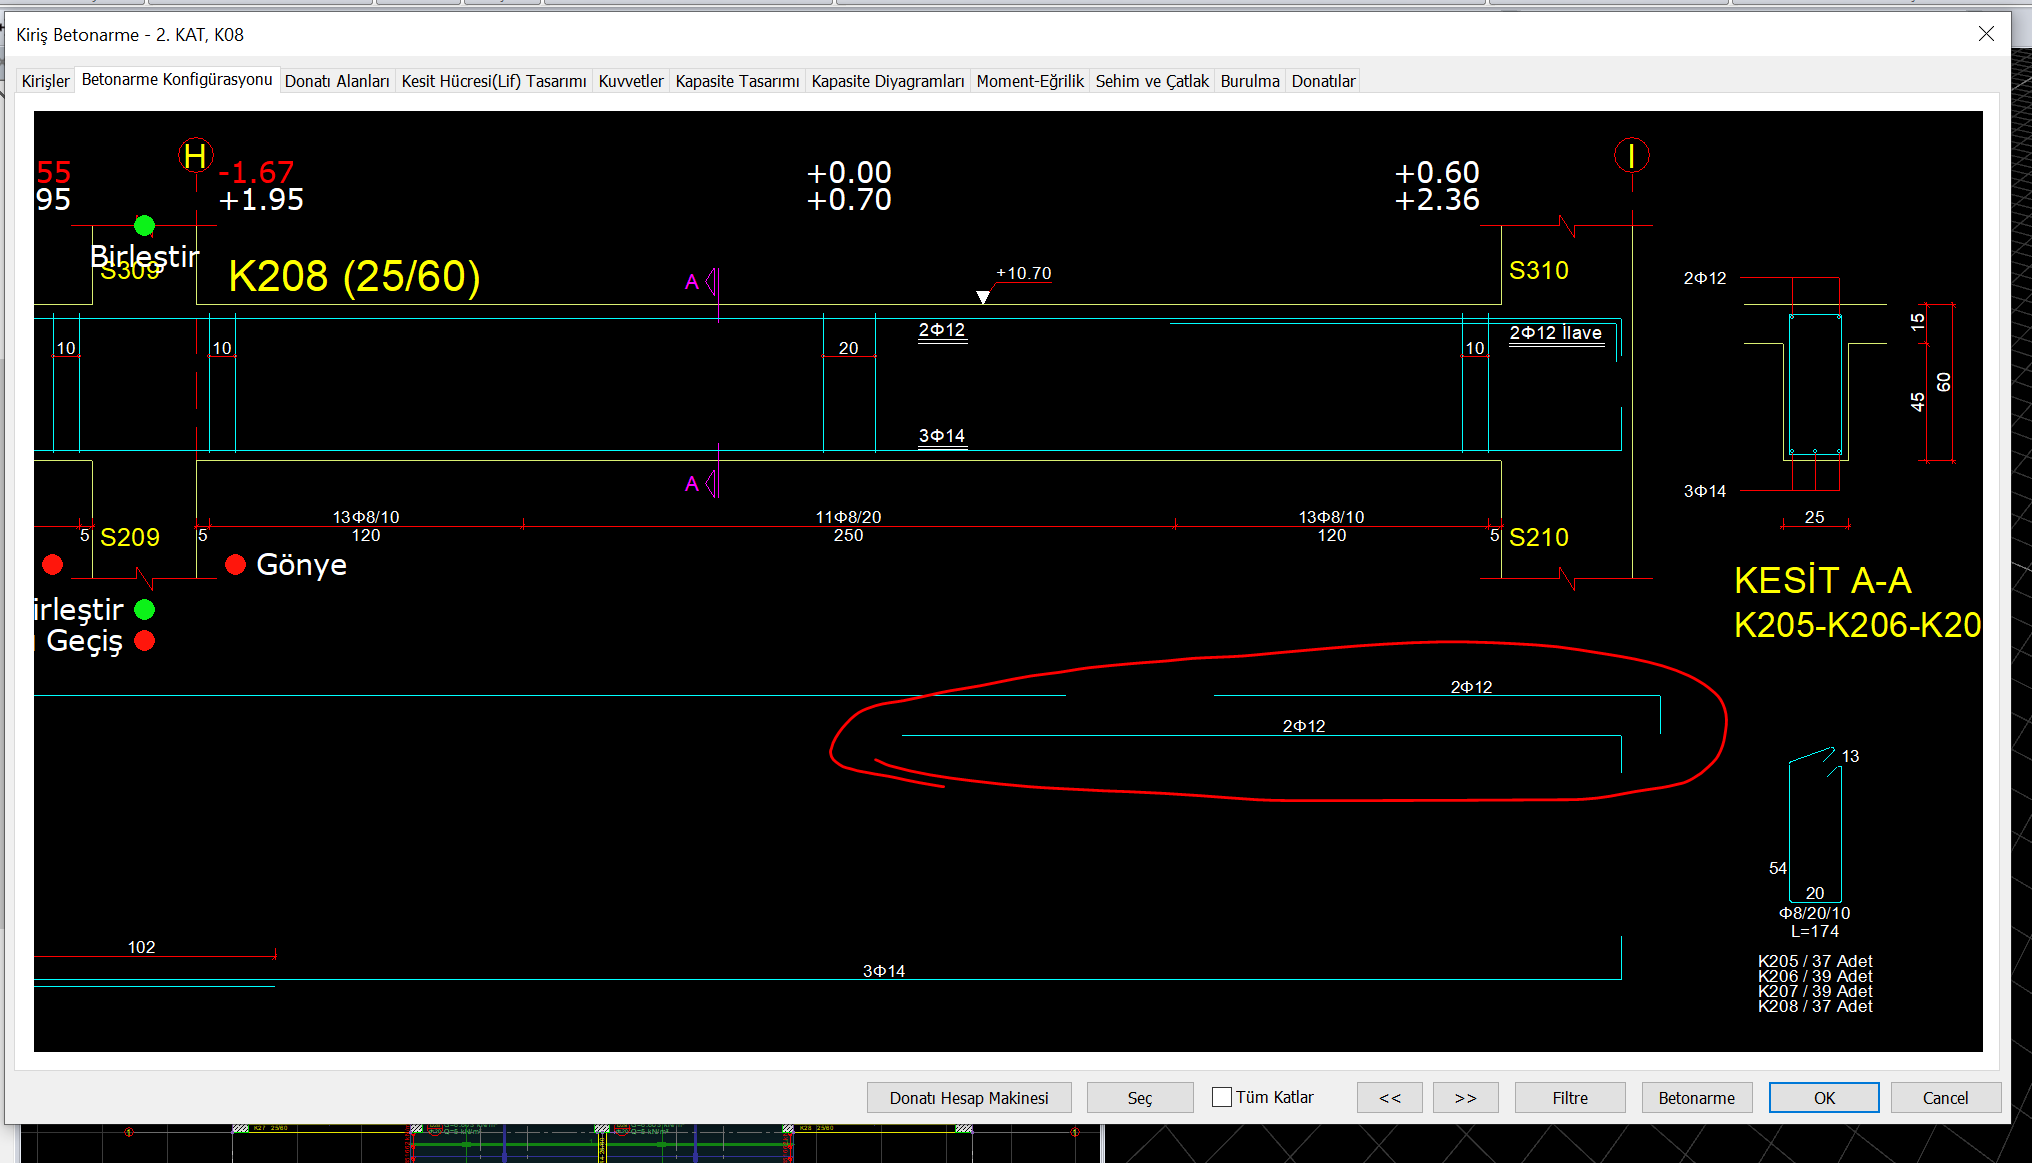The width and height of the screenshot is (2032, 1163).
Task: Click the green dot beside lower Birleştir
Action: point(145,609)
